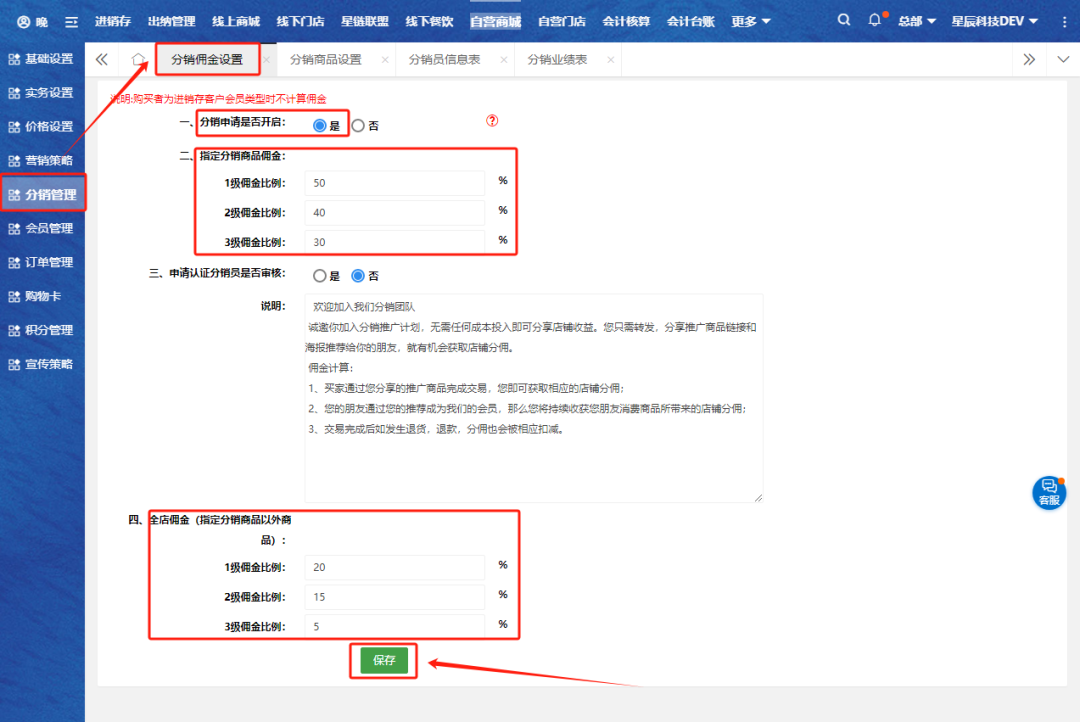
Task: Toggle the sidebar collapse menu icon
Action: pyautogui.click(x=71, y=21)
